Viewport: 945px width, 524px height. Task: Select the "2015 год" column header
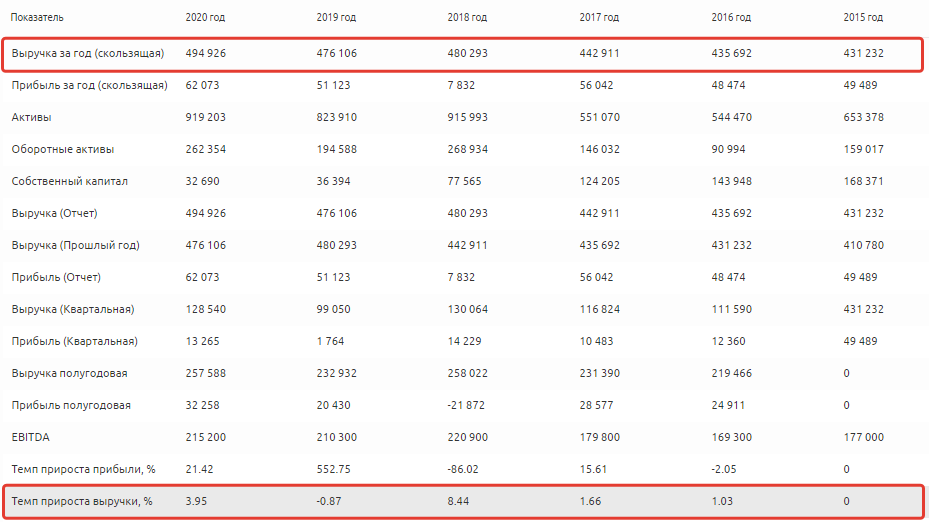click(x=862, y=18)
